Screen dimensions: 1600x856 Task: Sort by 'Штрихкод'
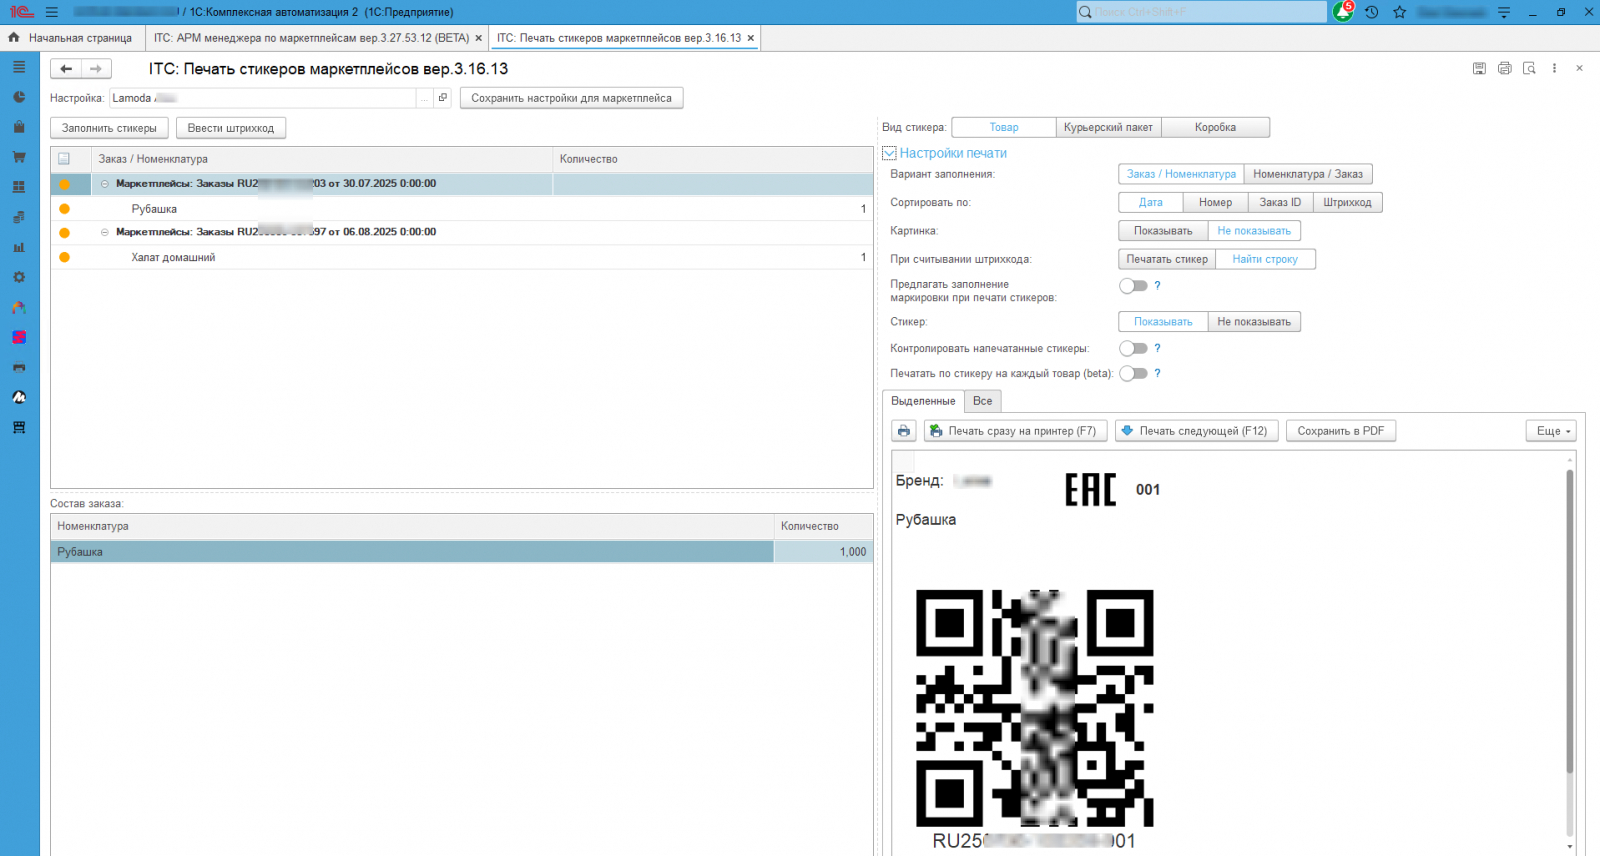coord(1347,202)
